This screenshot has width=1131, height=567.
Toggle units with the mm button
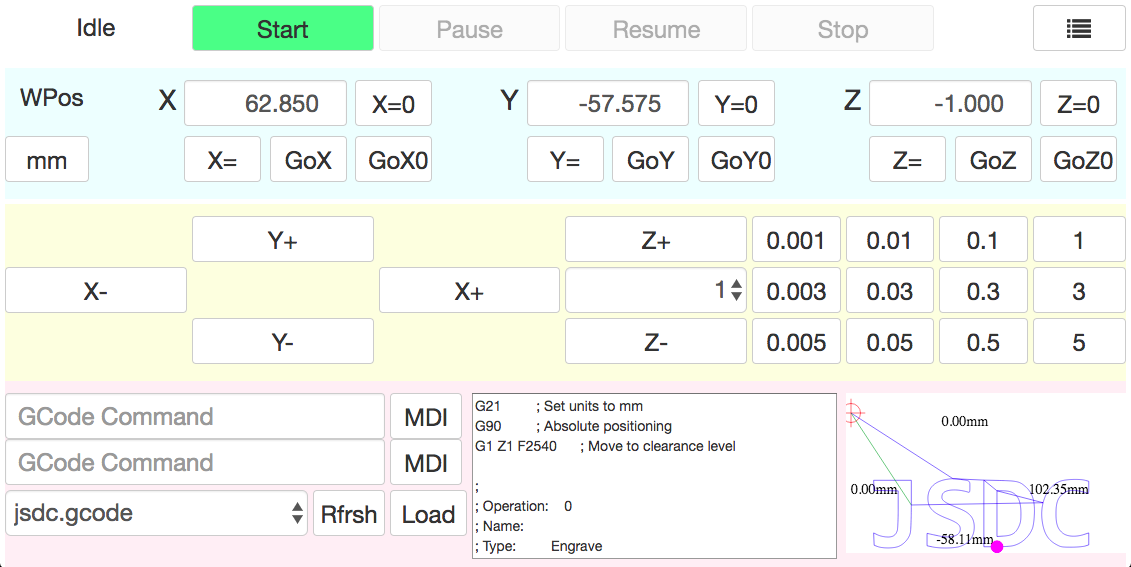(47, 159)
